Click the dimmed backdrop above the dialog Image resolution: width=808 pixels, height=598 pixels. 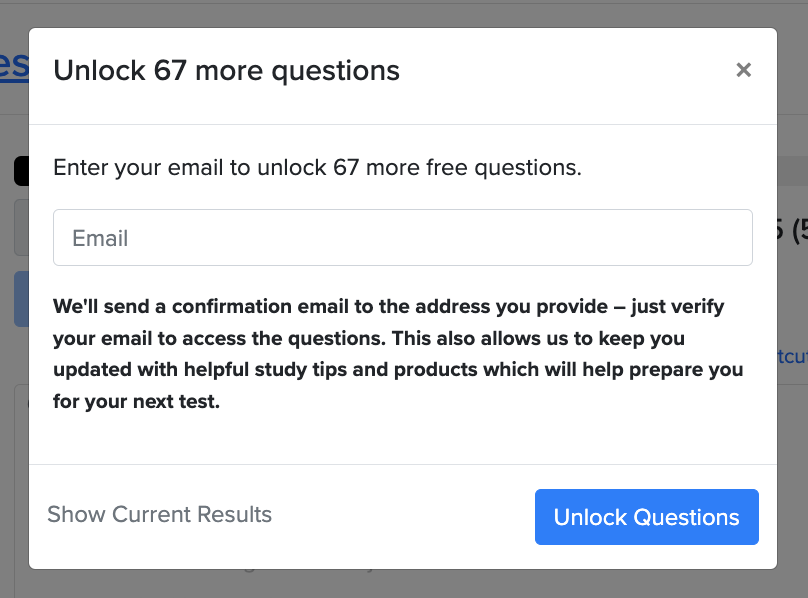click(400, 12)
